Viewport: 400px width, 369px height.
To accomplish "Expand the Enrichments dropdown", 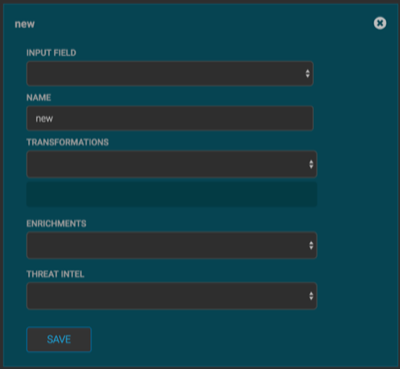I will [172, 245].
